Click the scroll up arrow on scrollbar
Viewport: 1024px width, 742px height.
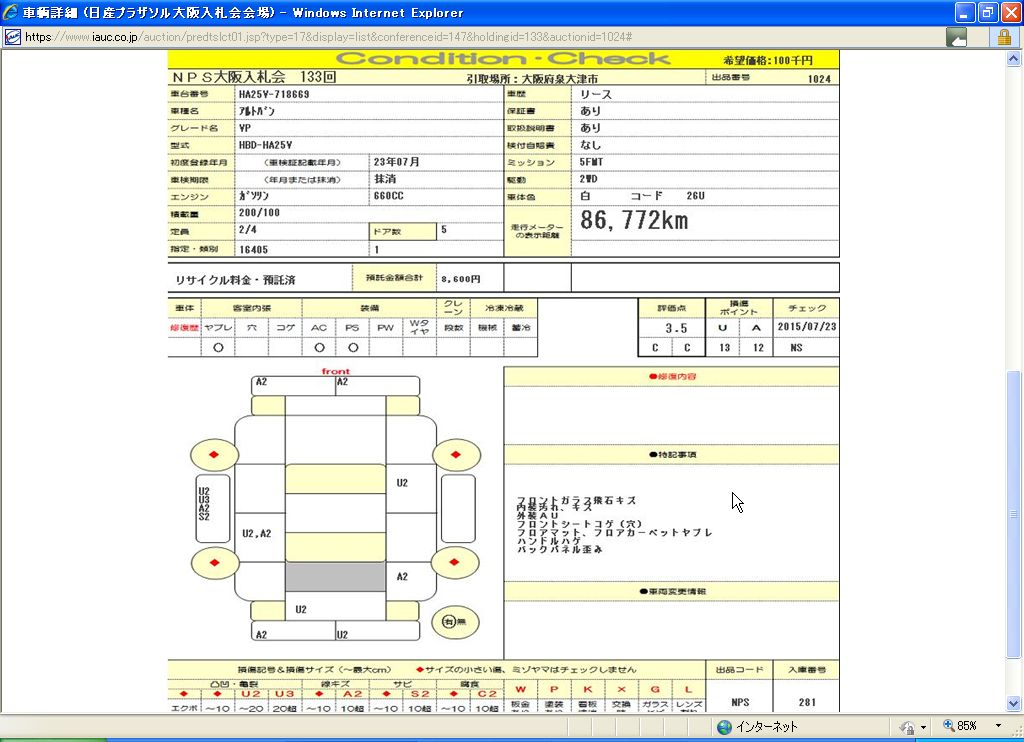point(1014,59)
